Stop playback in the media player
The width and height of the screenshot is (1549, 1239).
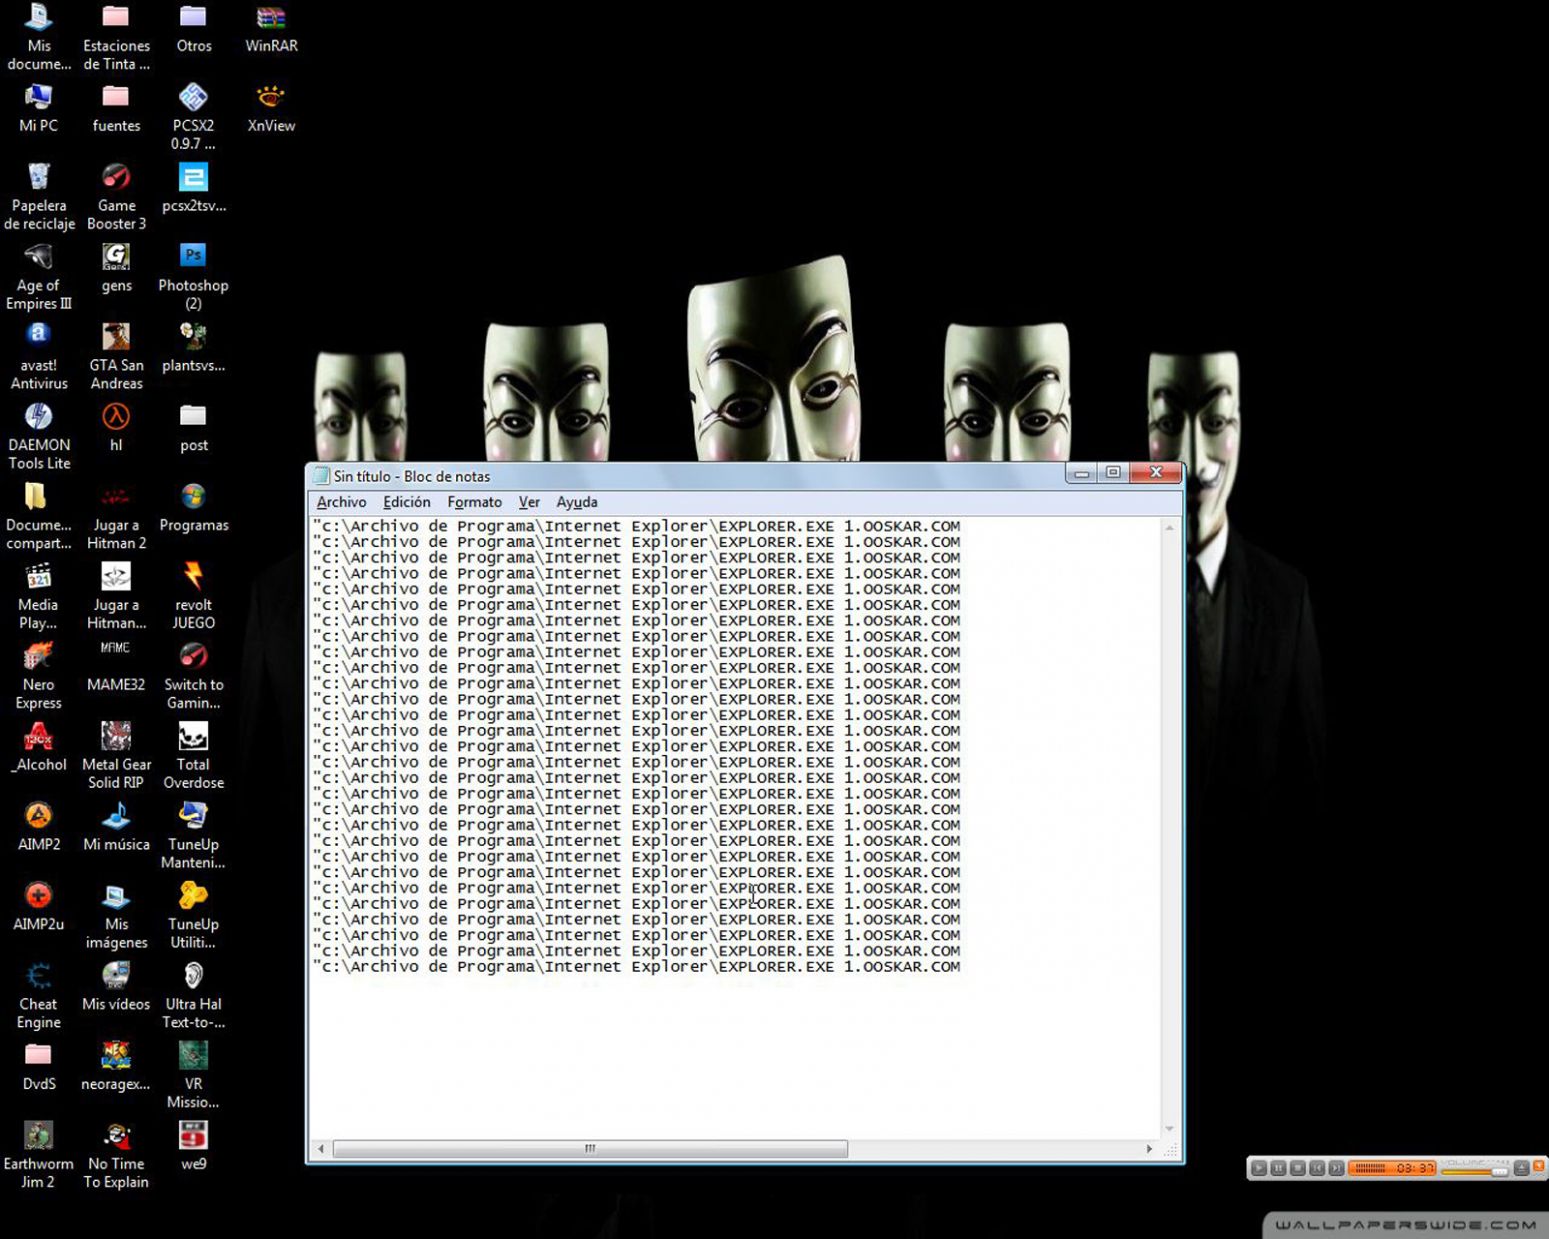pyautogui.click(x=1298, y=1169)
